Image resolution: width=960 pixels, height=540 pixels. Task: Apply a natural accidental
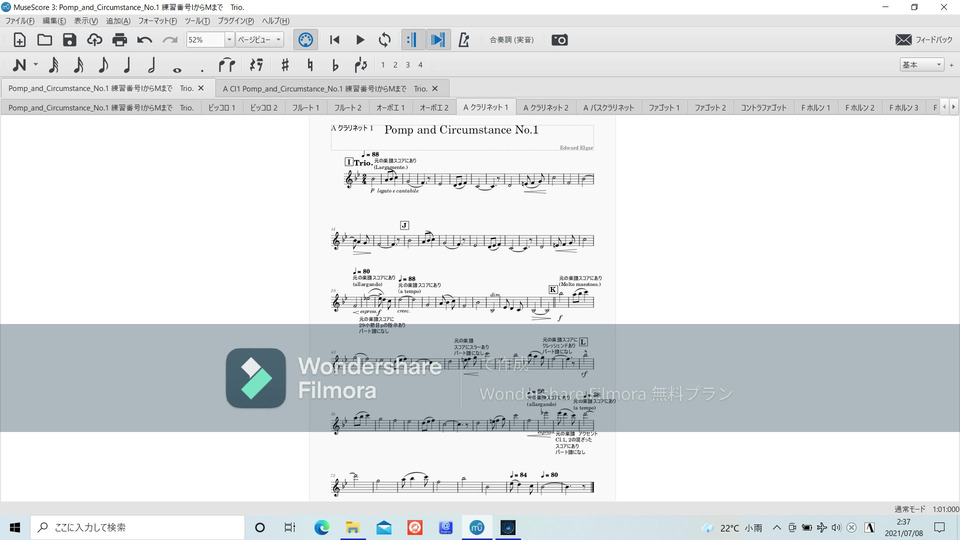click(310, 64)
